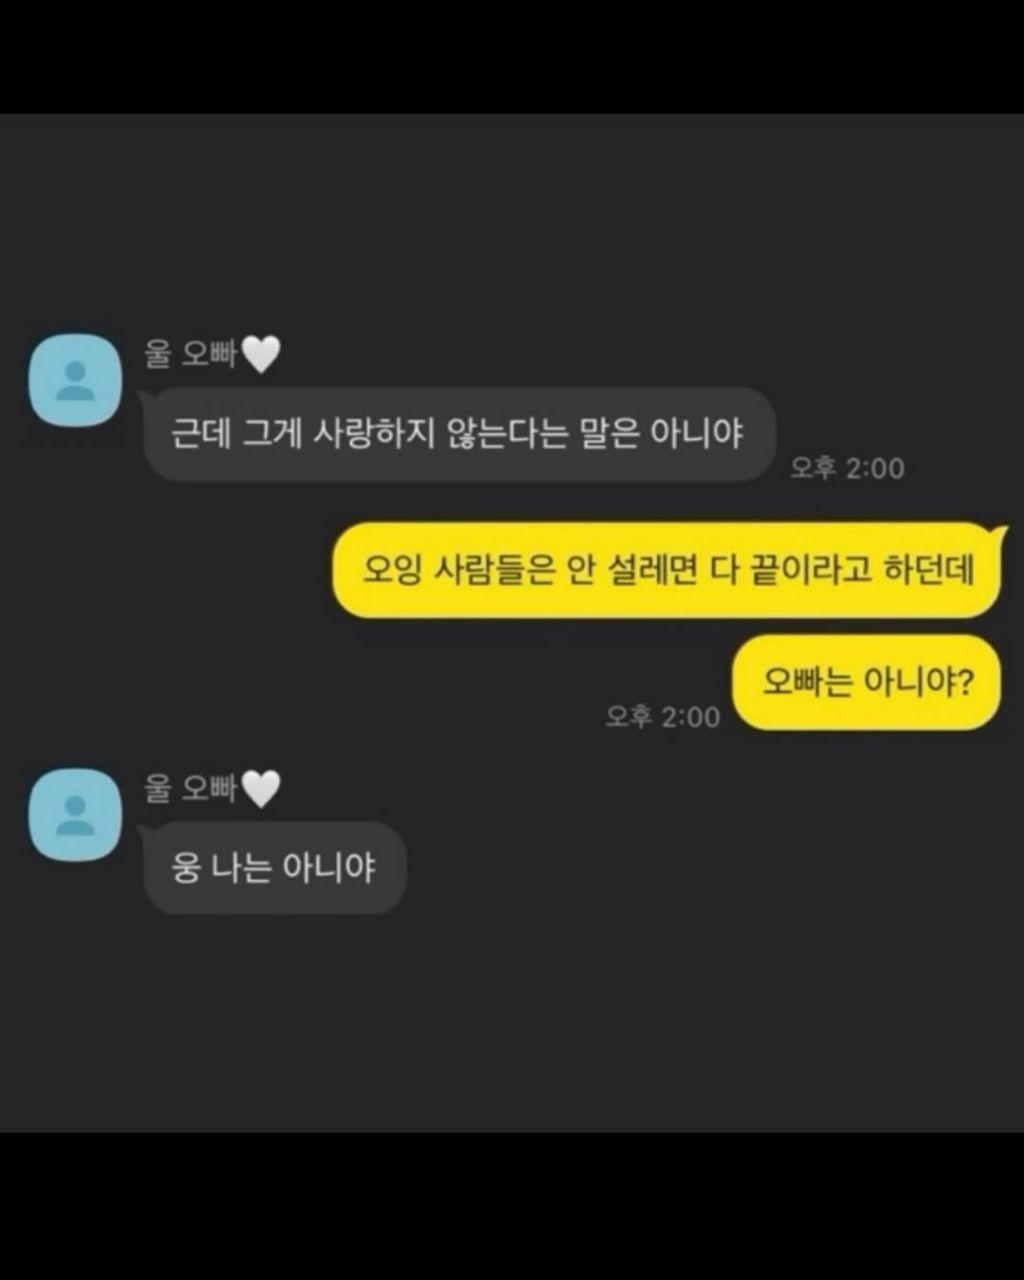1024x1280 pixels.
Task: Tap the gray bubble '근데 그게 사랑하지 않는다는 말은 아니야'
Action: pos(459,434)
